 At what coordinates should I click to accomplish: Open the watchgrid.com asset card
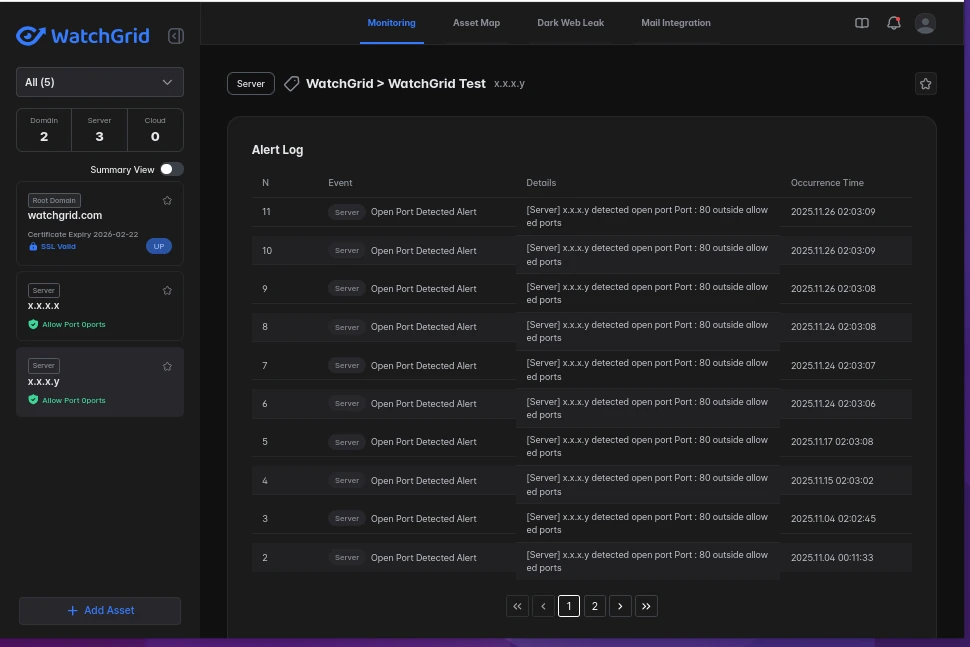click(x=100, y=224)
